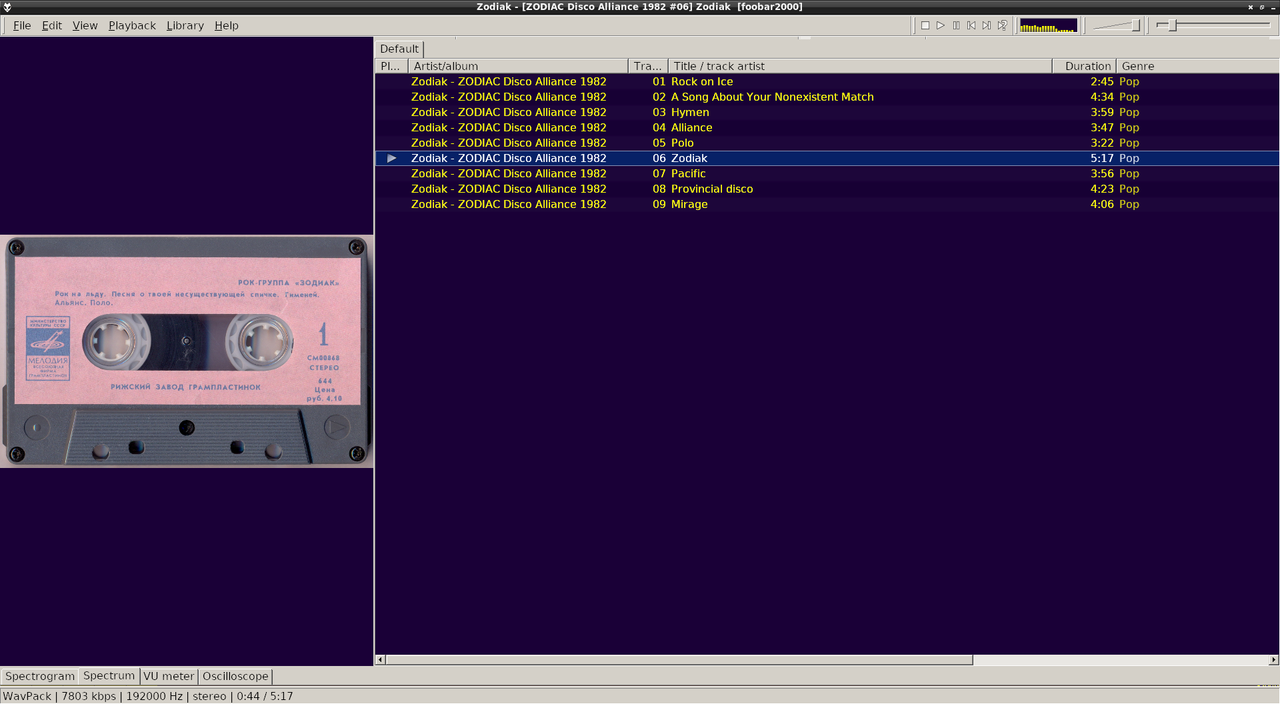Click the right arrow of the horizontal scrollbar

point(1274,660)
